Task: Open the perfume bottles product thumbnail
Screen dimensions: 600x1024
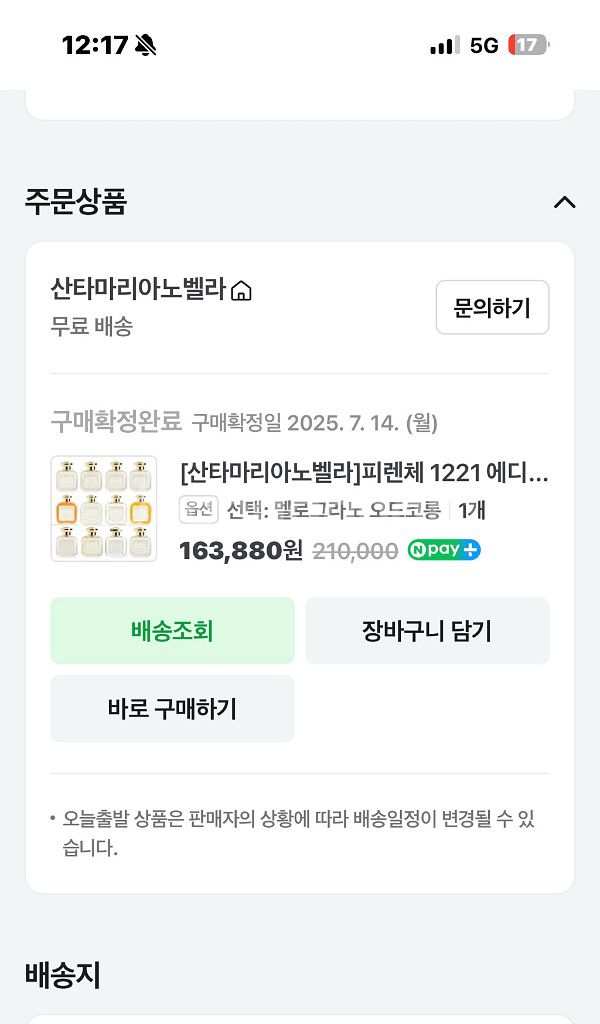Action: tap(104, 508)
